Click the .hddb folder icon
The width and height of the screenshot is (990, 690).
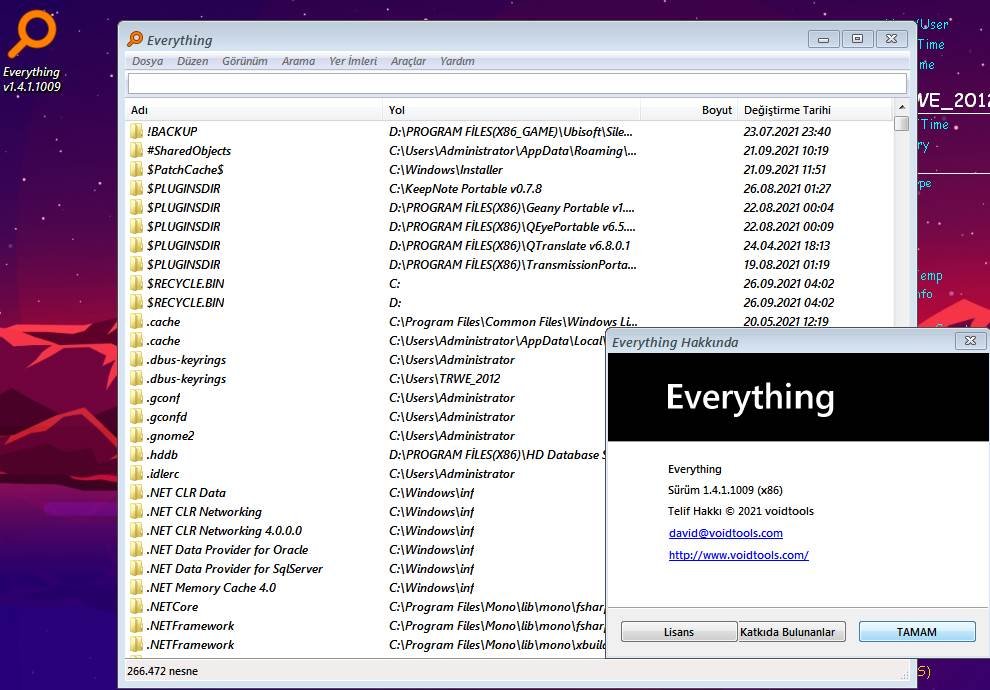pyautogui.click(x=136, y=455)
